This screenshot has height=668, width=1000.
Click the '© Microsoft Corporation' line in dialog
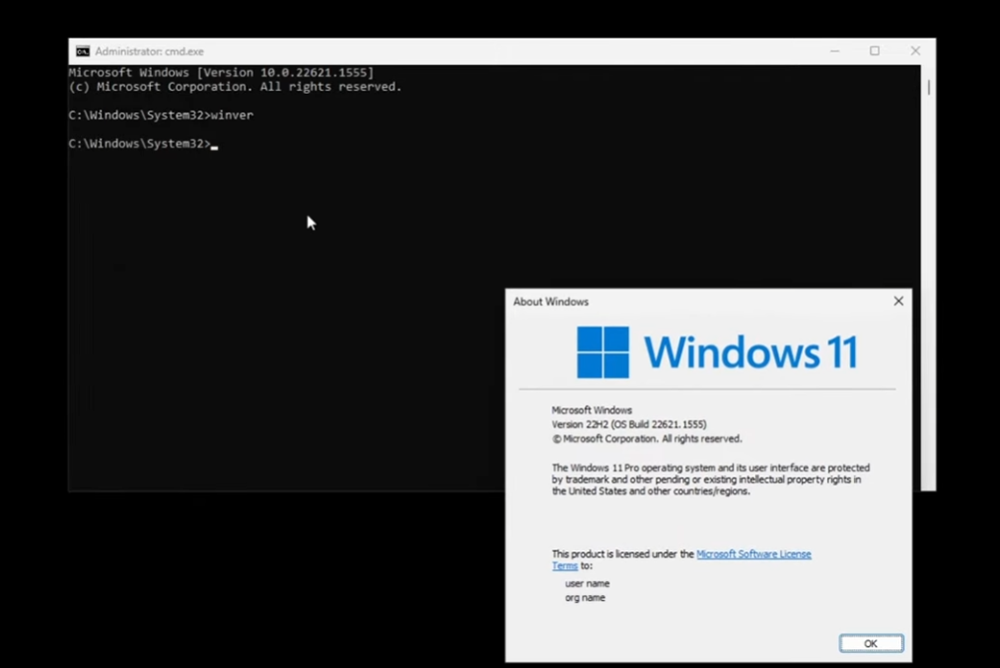pyautogui.click(x=647, y=439)
